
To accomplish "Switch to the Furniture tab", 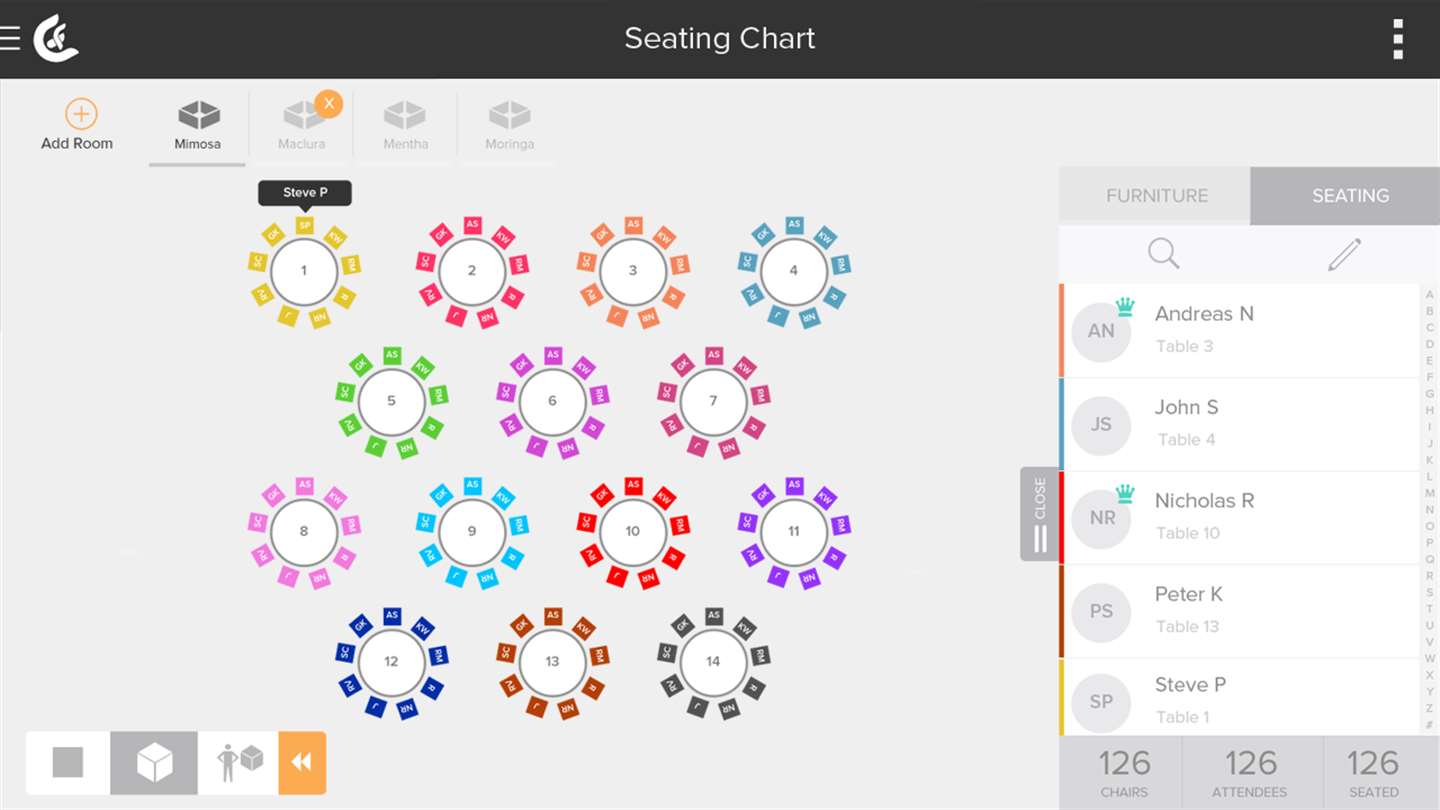I will [x=1156, y=196].
